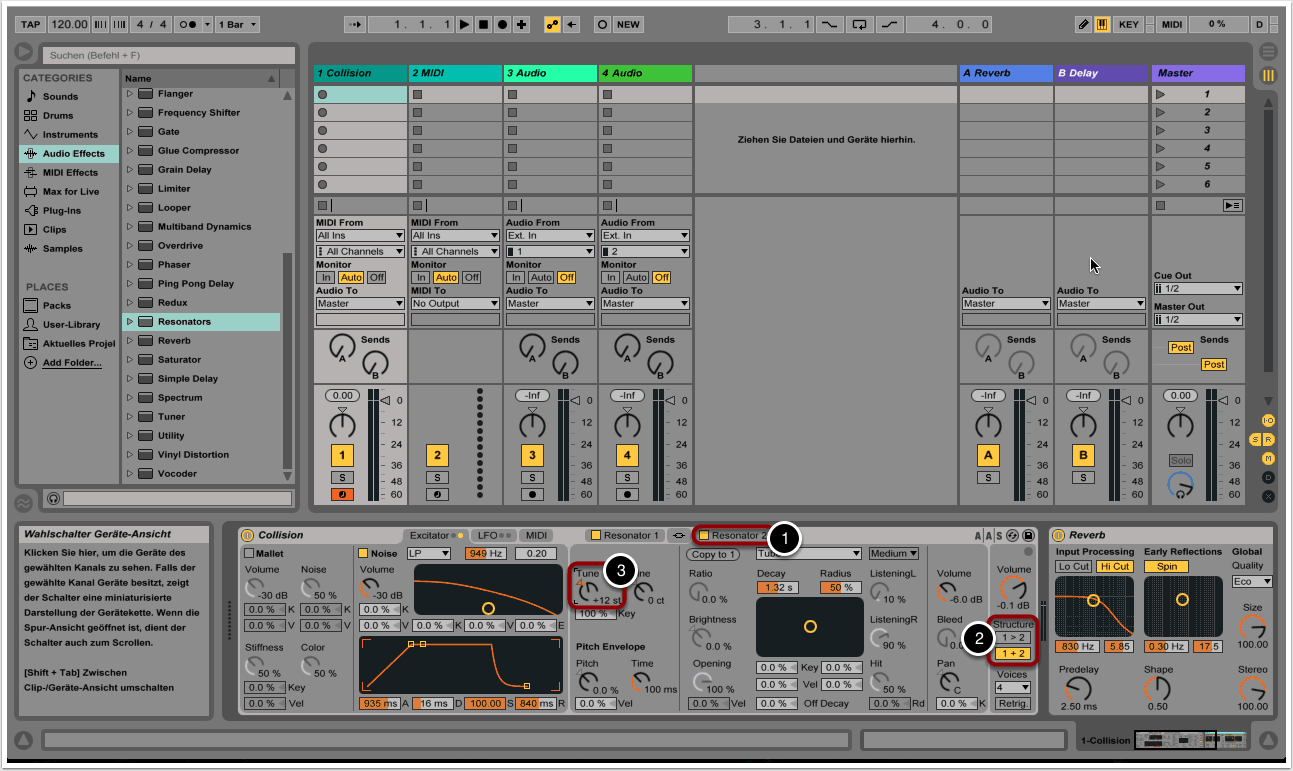Click the Resonator Tune knob

(588, 591)
